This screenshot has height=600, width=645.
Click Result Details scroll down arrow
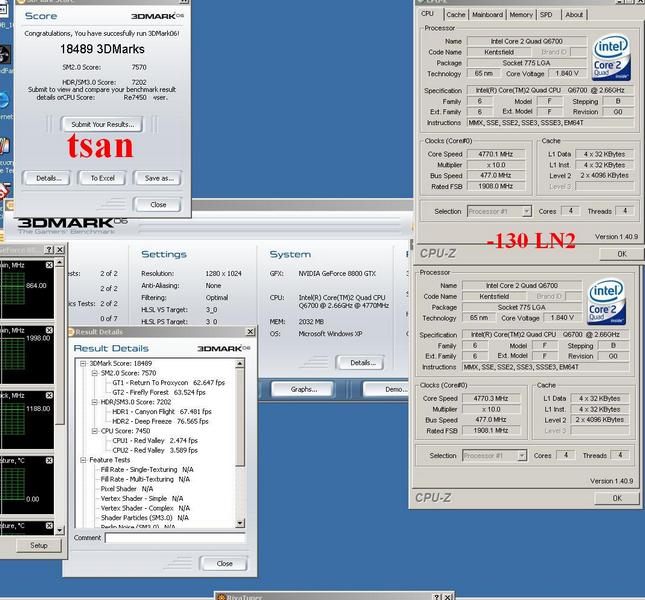(240, 523)
